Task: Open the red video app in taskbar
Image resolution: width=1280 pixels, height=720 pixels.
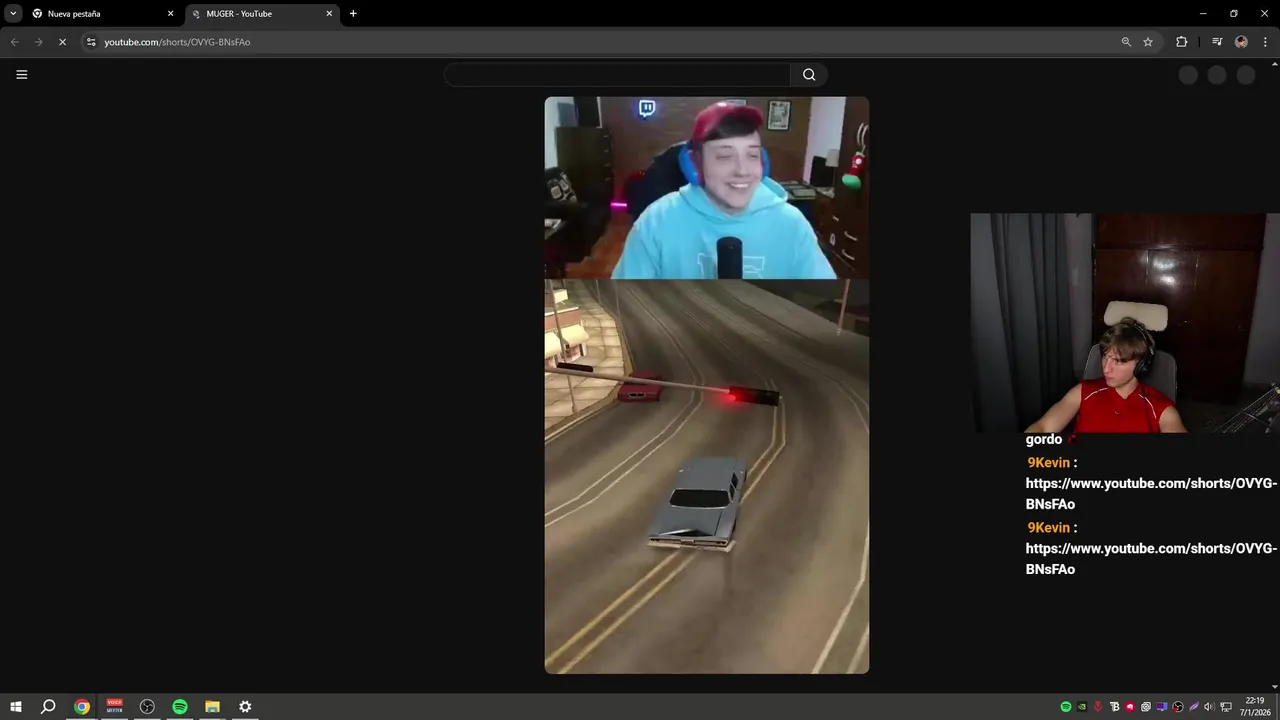Action: click(114, 707)
